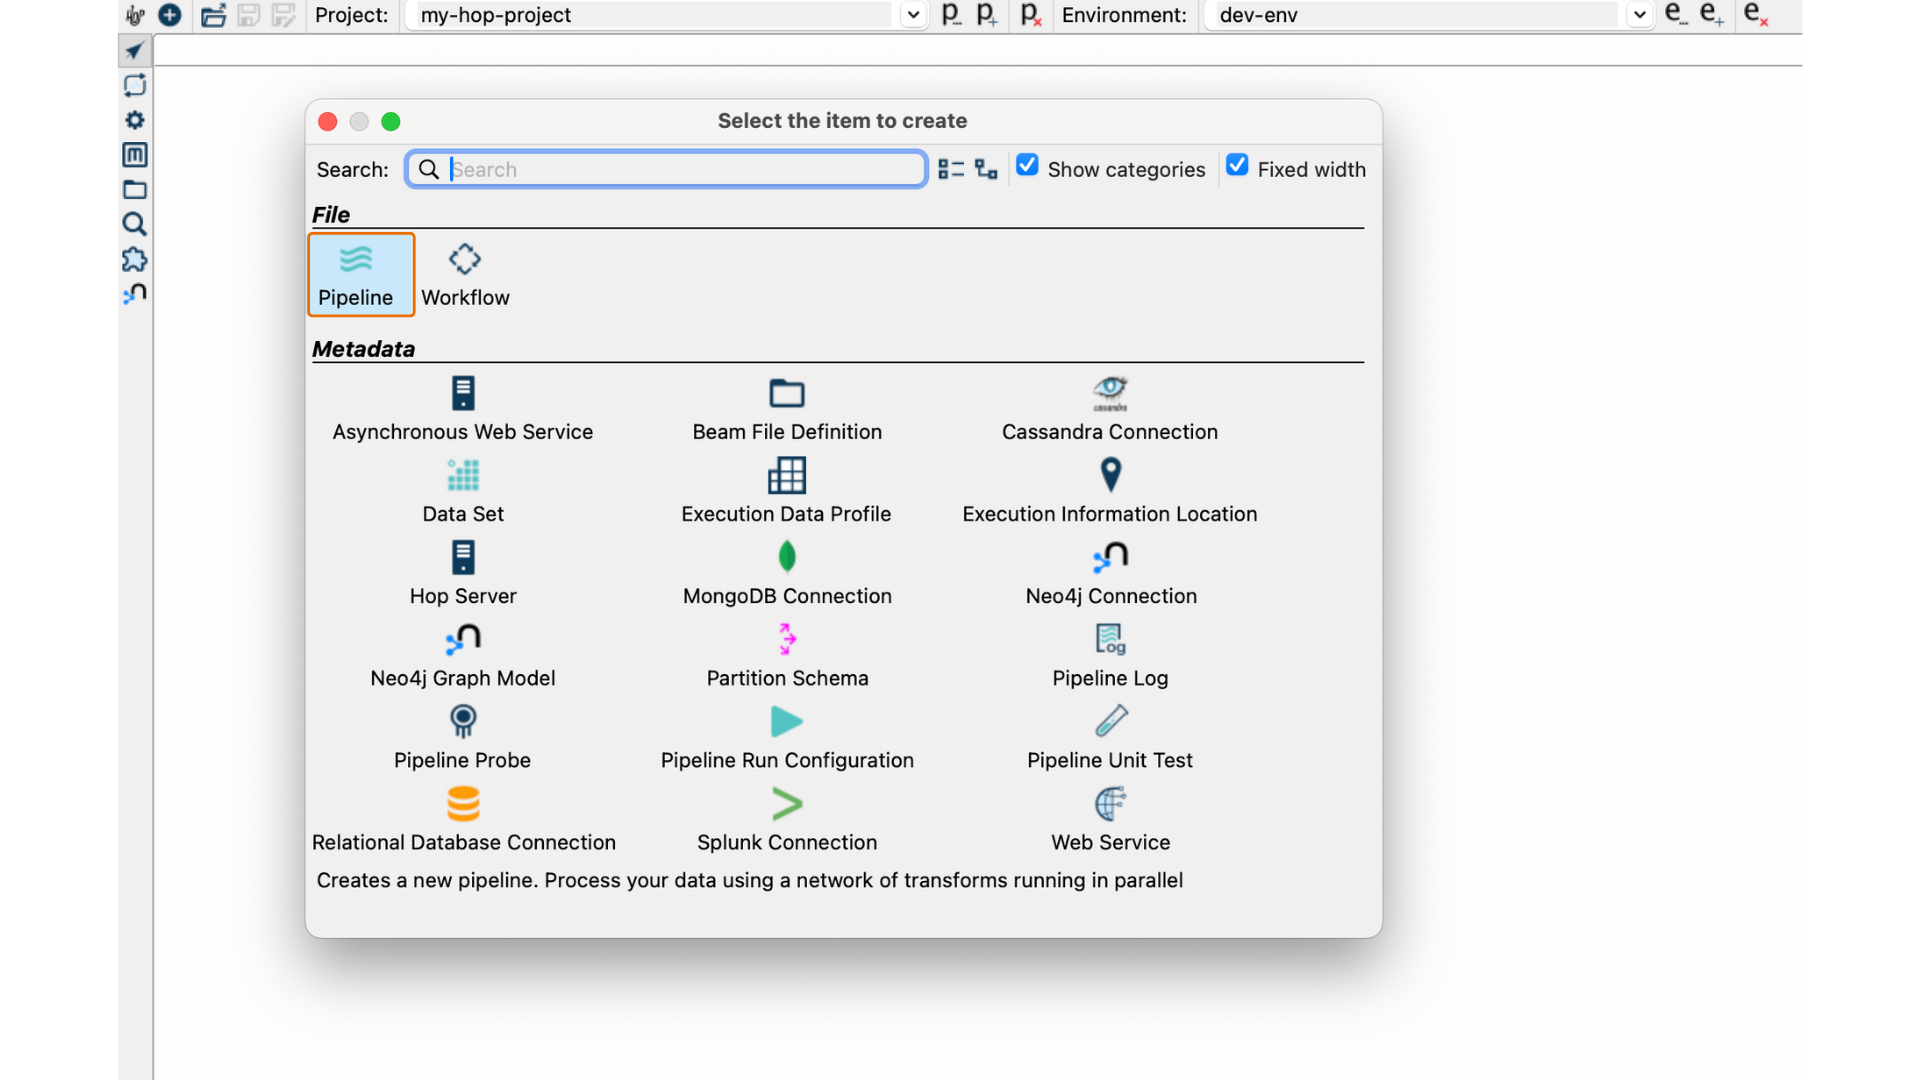1920x1080 pixels.
Task: Click the expand categories tree icon
Action: [986, 169]
